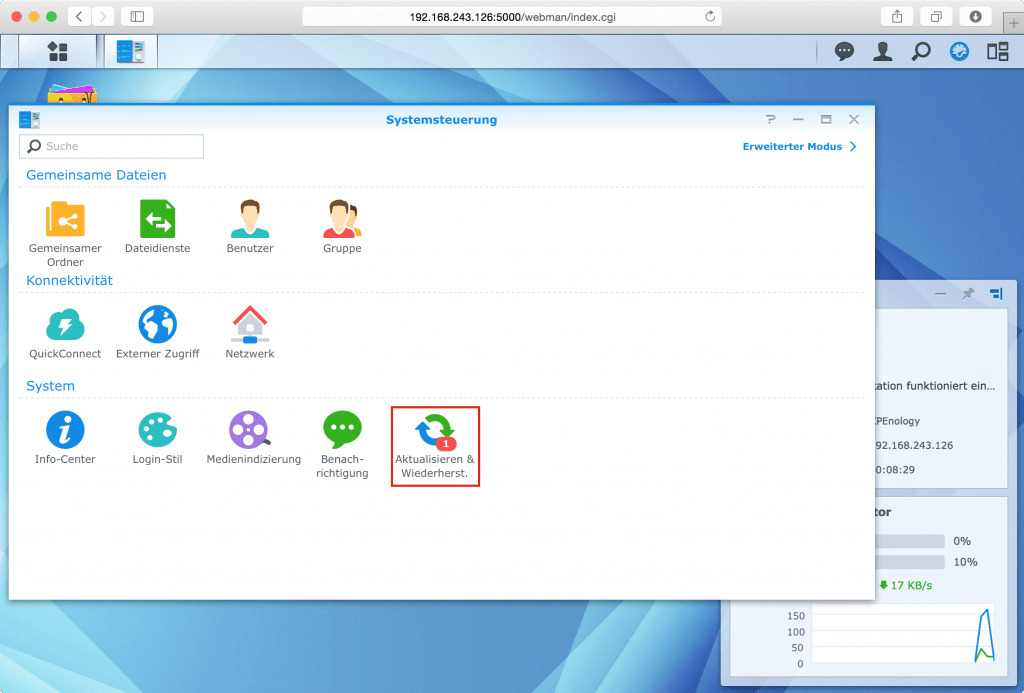The height and width of the screenshot is (693, 1024).
Task: Minimize the Systemsteuerung window
Action: pyautogui.click(x=798, y=120)
